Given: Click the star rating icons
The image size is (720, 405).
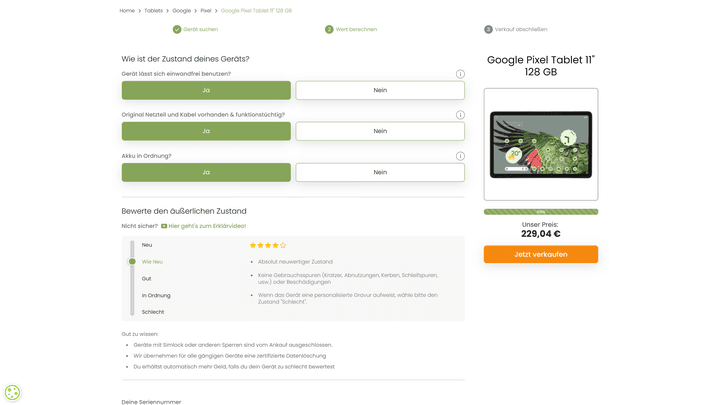Looking at the screenshot, I should [x=267, y=245].
